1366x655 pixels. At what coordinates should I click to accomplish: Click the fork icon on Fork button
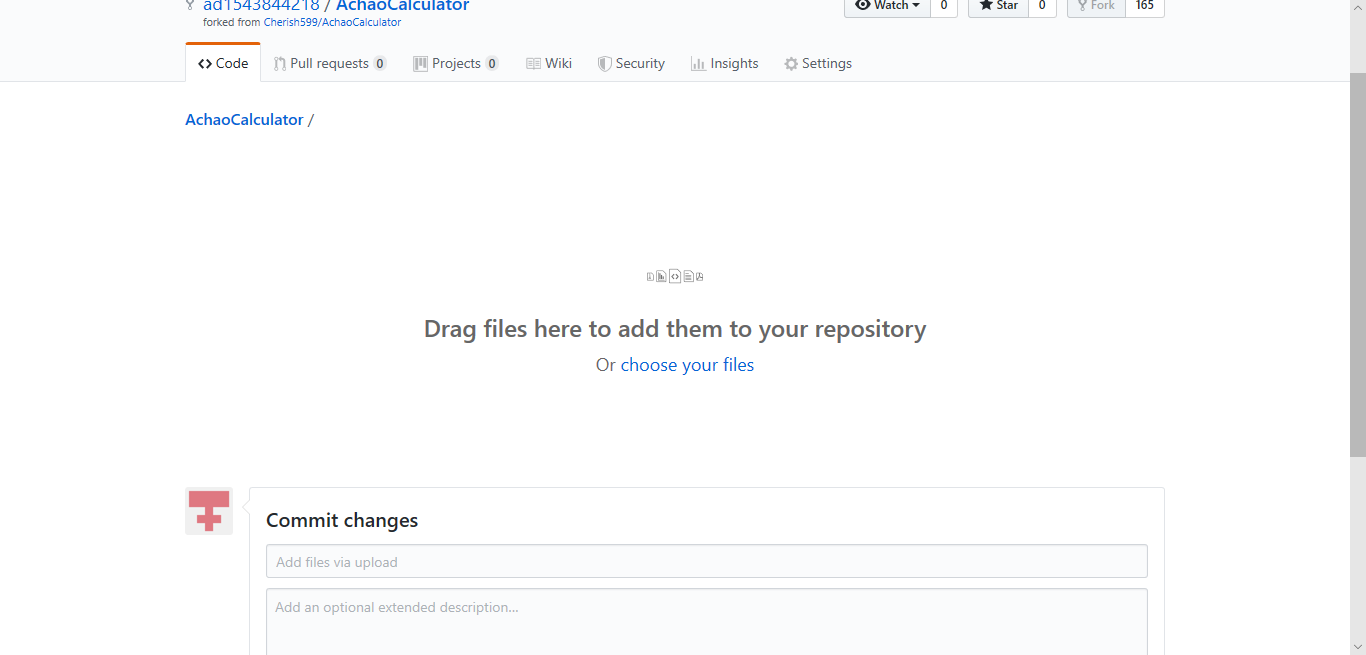(1082, 5)
